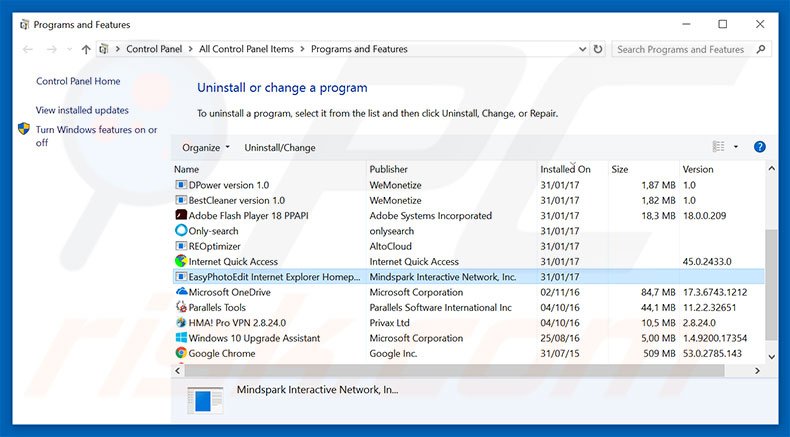This screenshot has height=437, width=790.
Task: Sort by Version column header
Action: [722, 169]
